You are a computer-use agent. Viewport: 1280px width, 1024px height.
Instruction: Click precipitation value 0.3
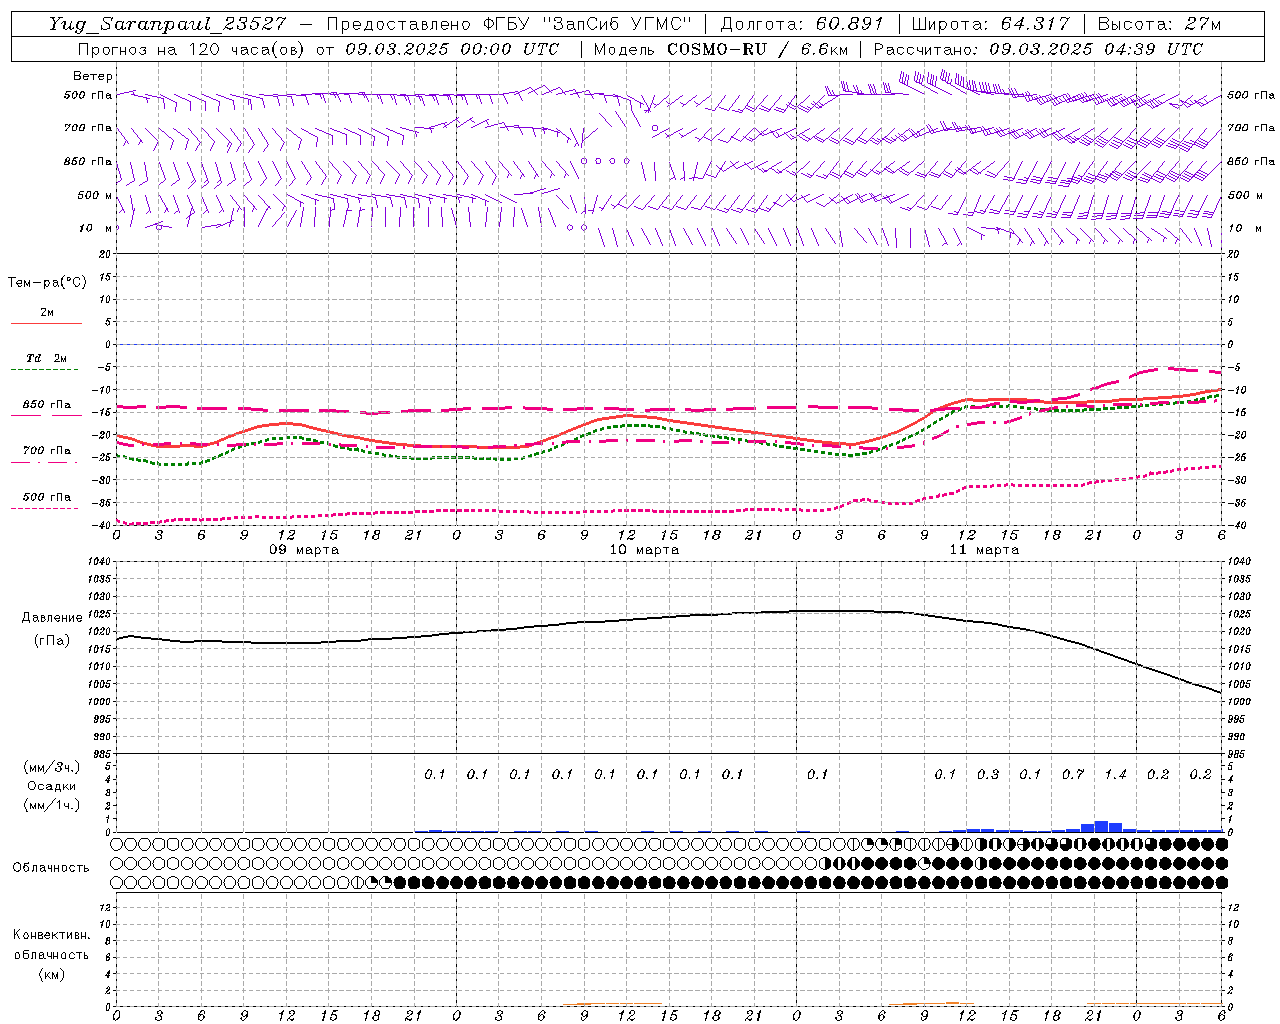pyautogui.click(x=988, y=774)
